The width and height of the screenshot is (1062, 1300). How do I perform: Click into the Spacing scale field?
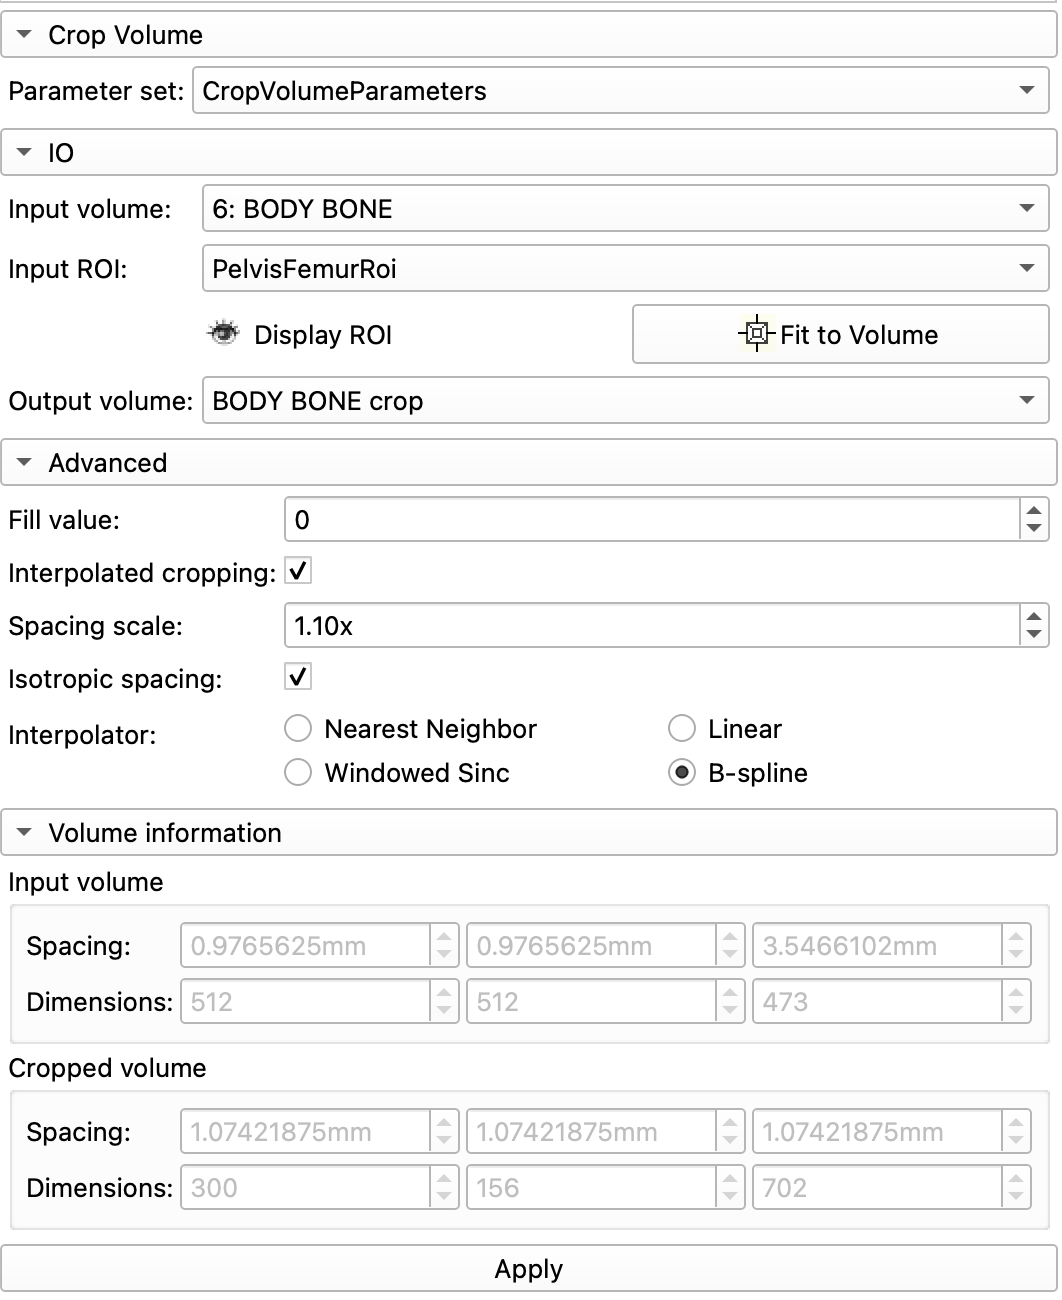[x=652, y=626]
